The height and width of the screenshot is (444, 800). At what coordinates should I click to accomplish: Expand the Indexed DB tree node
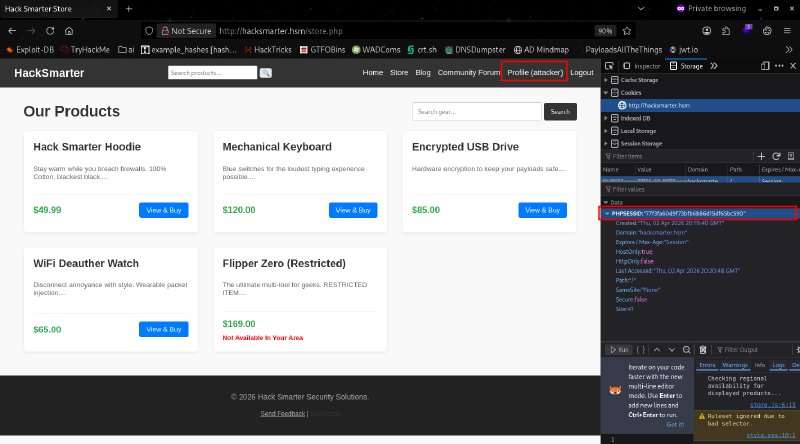(x=606, y=118)
